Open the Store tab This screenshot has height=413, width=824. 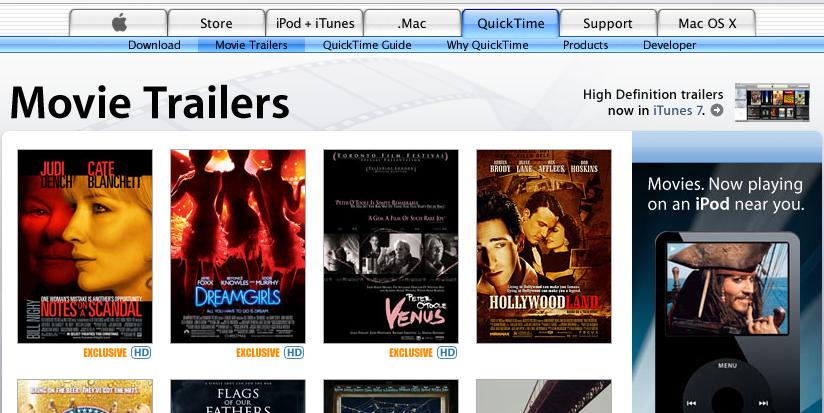(x=215, y=23)
